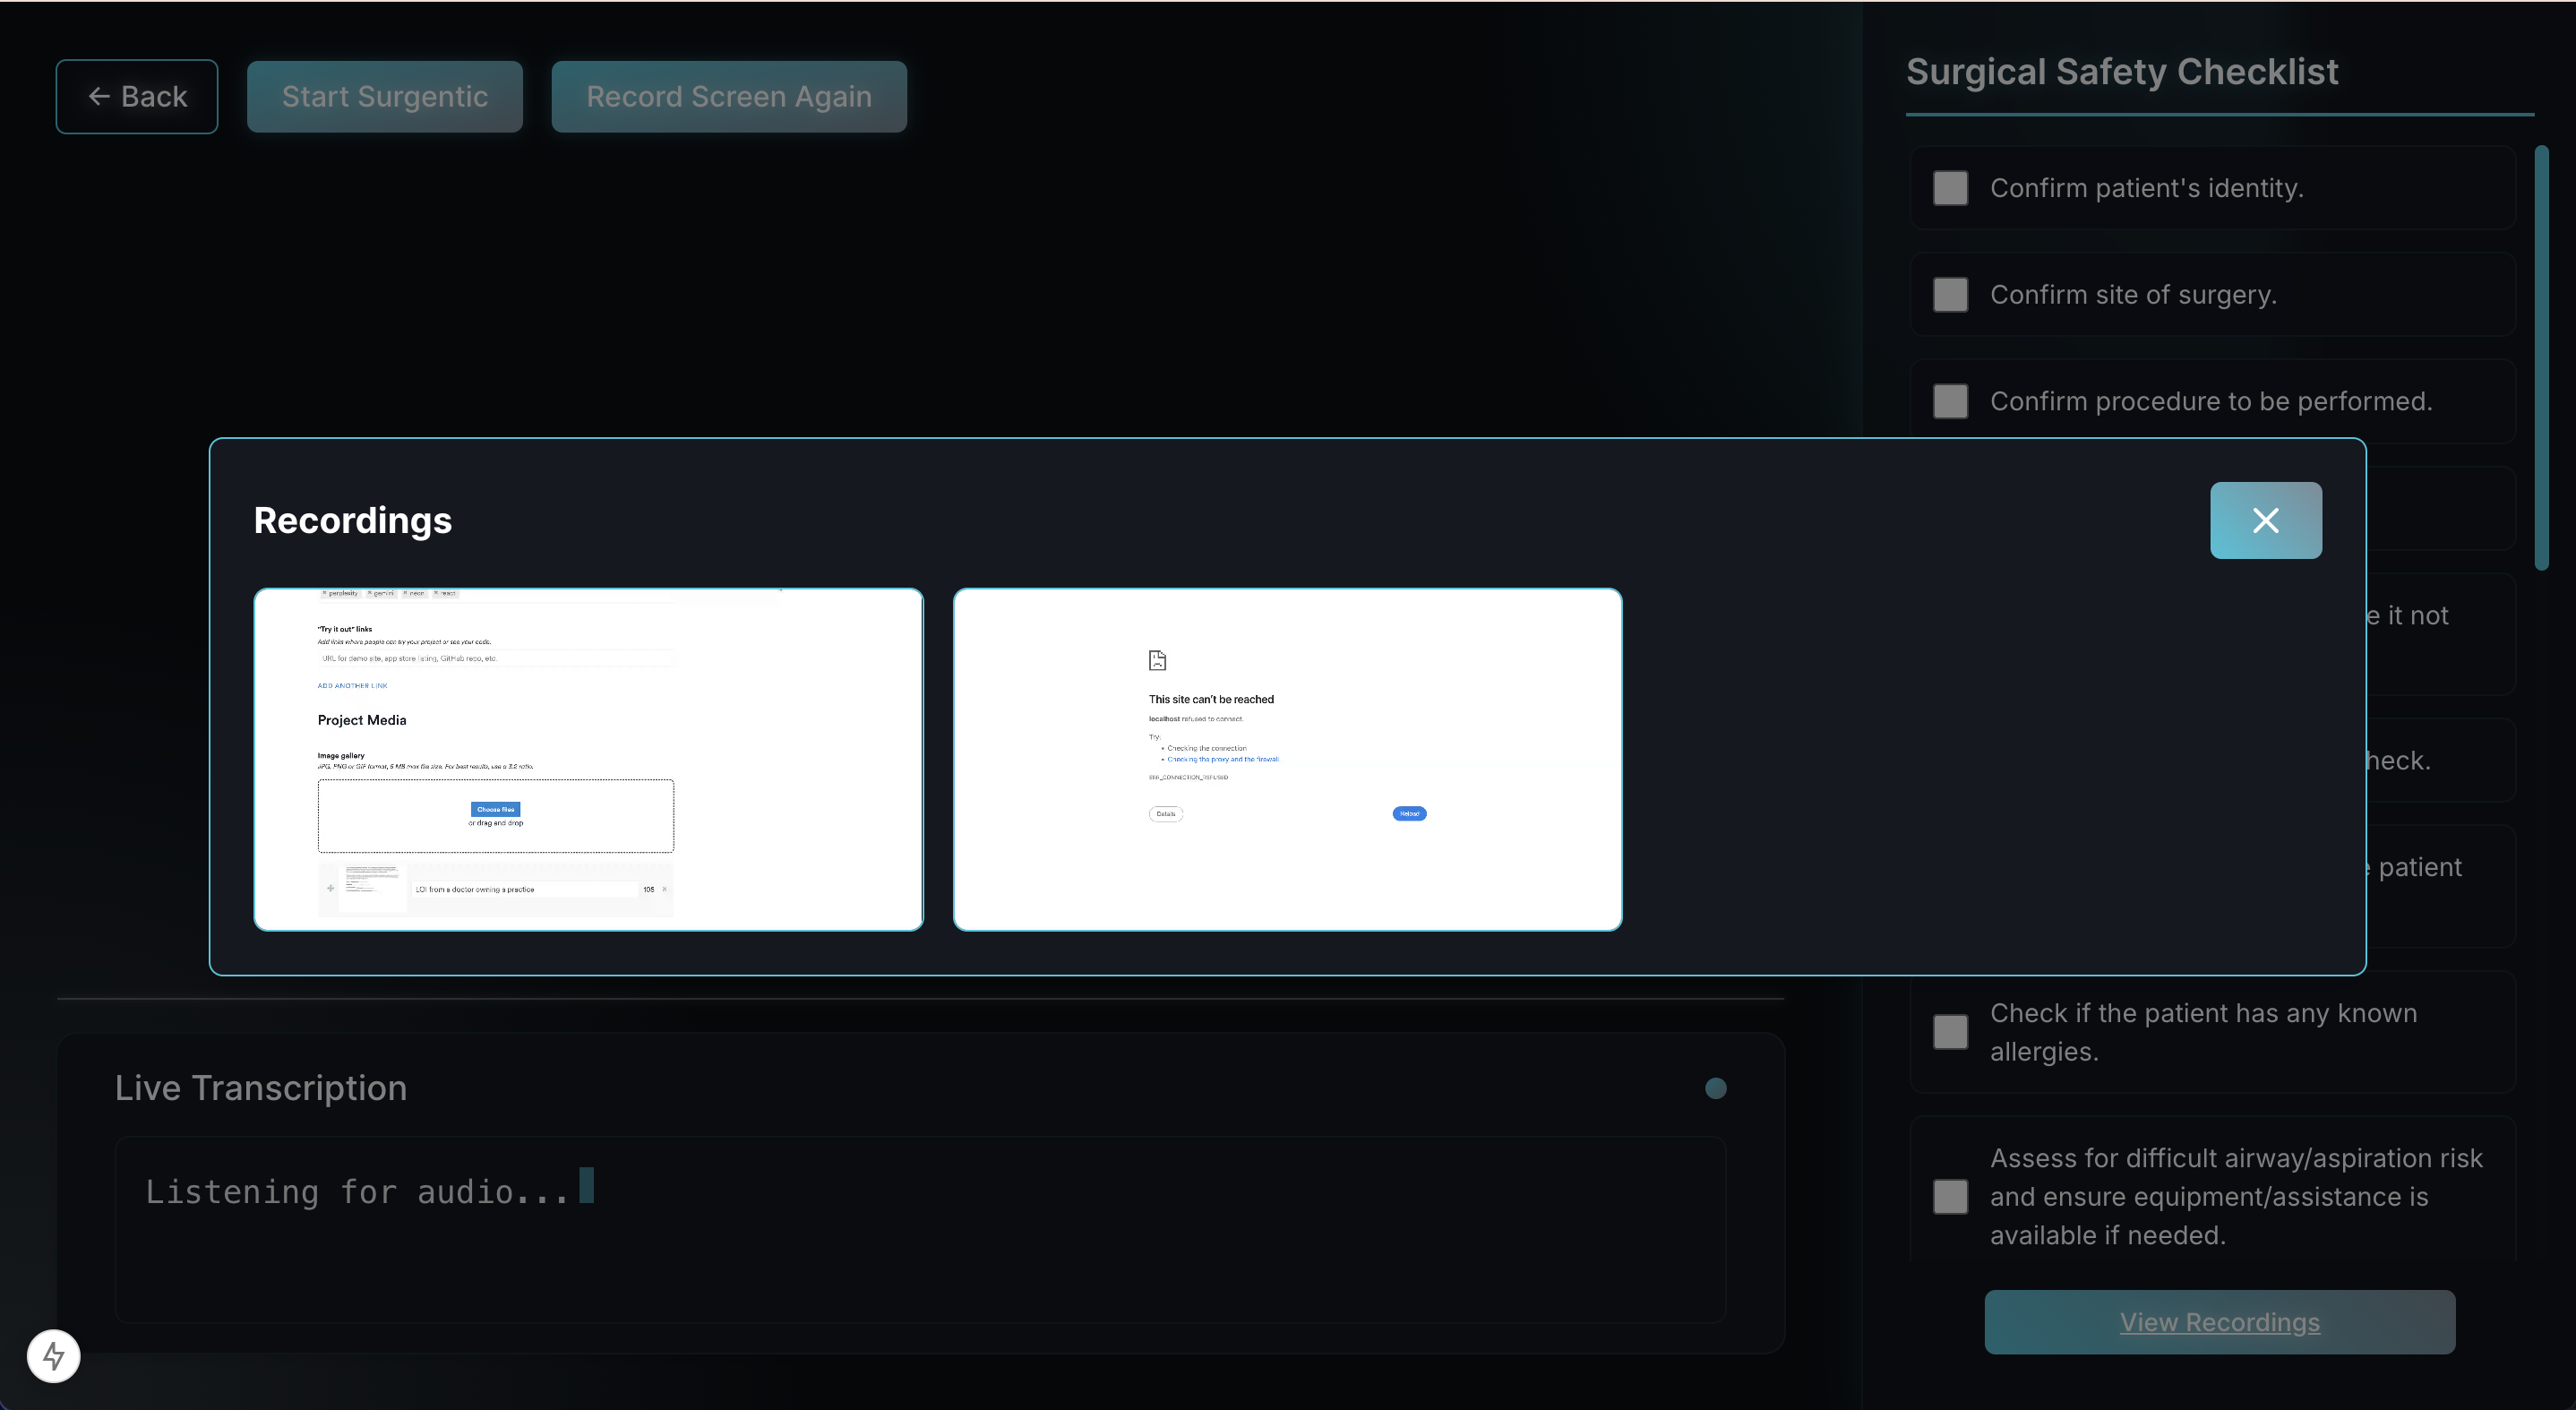Click the lightning bolt icon in the corner
The height and width of the screenshot is (1410, 2576).
pos(53,1356)
